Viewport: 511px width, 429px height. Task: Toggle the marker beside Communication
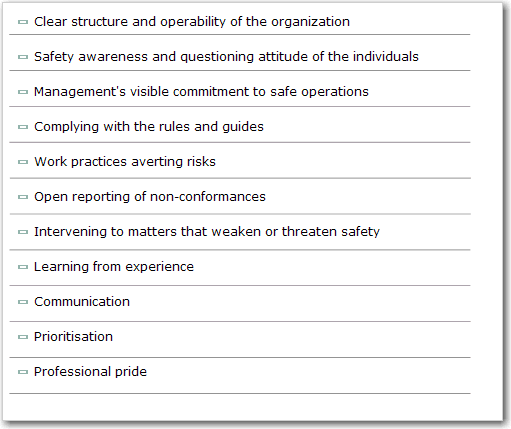click(23, 302)
